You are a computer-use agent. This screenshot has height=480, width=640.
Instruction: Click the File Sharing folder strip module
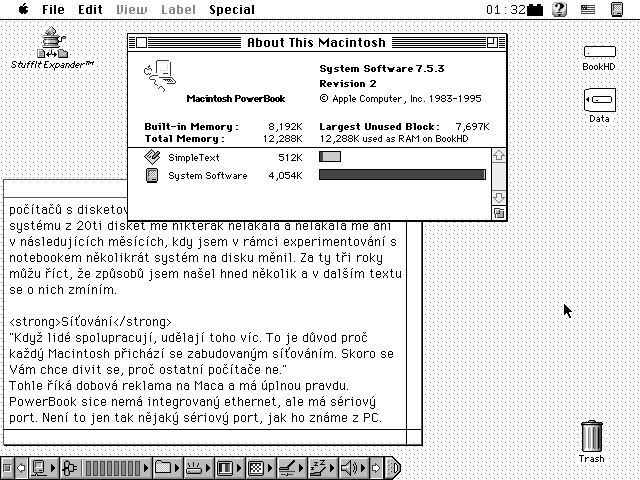click(165, 467)
